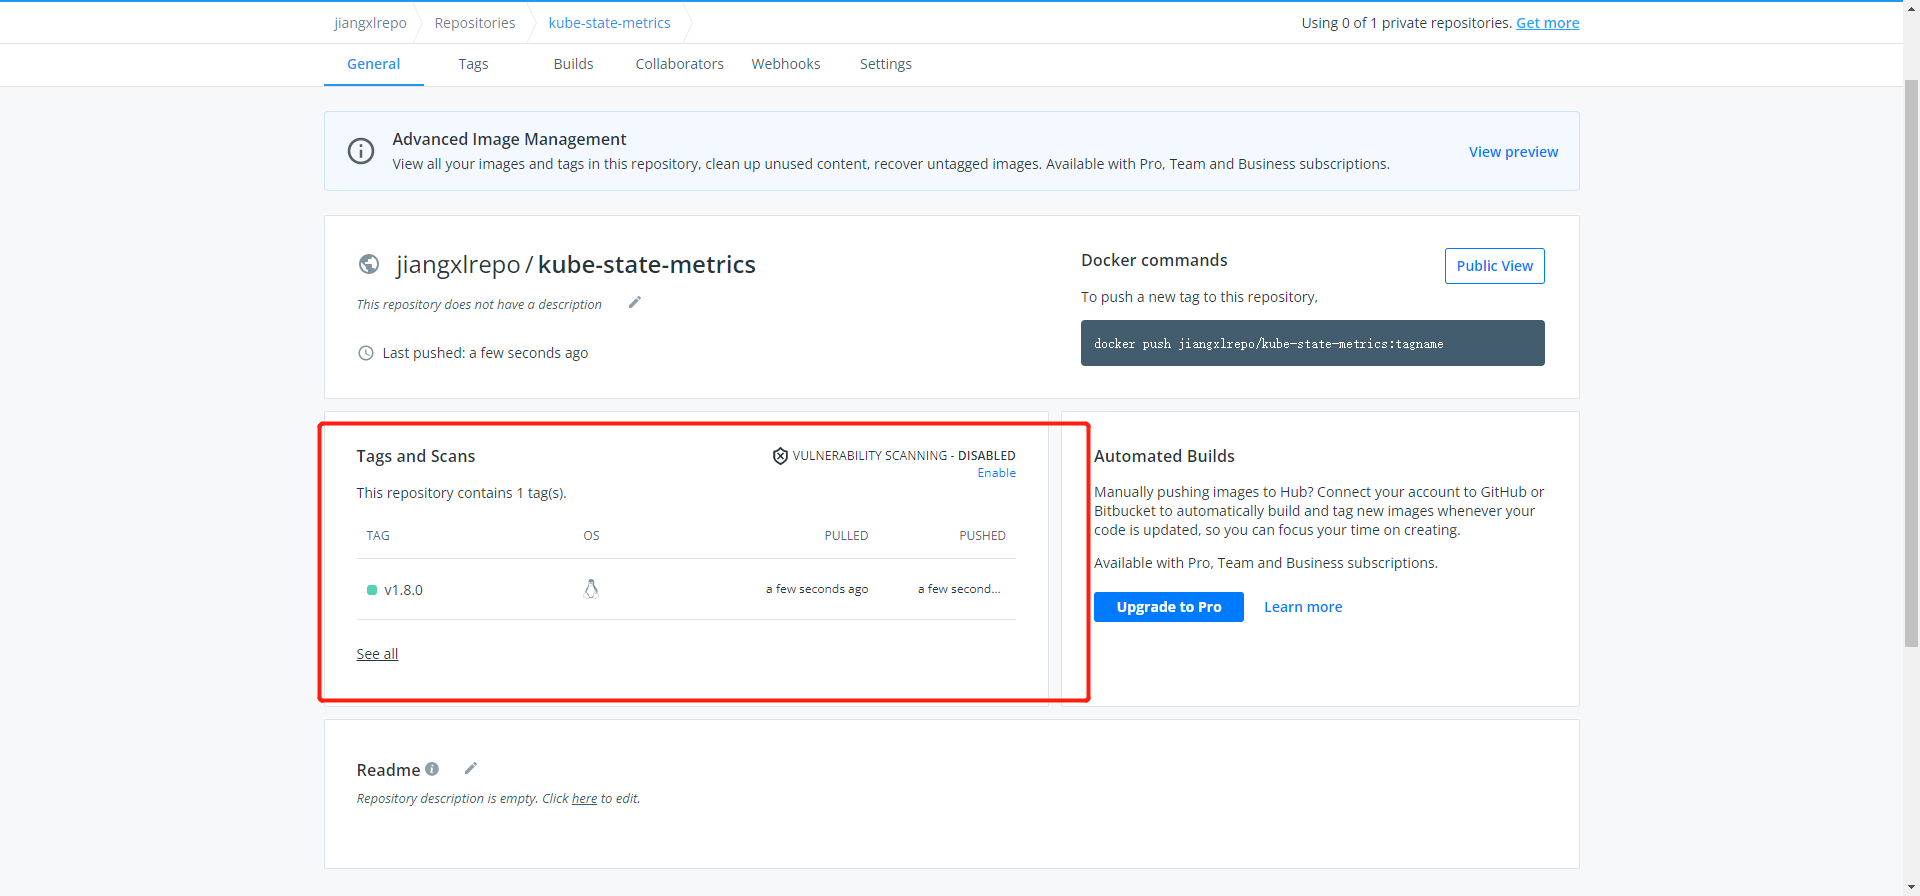Switch to the Builds tab
The image size is (1920, 896).
(x=573, y=64)
